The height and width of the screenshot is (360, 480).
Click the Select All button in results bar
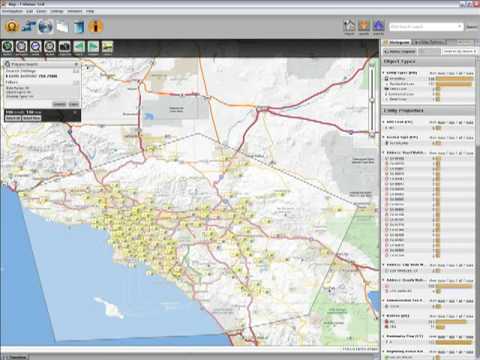tap(13, 118)
